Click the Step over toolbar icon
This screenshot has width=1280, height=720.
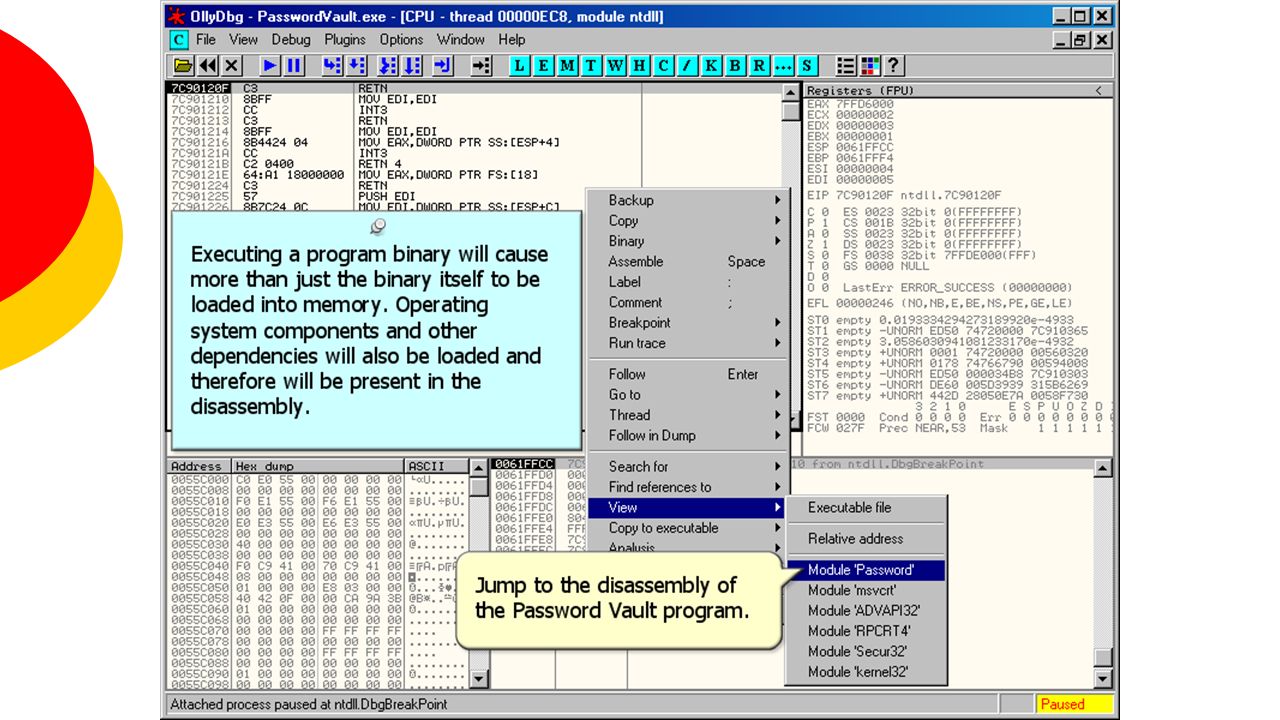tap(356, 65)
